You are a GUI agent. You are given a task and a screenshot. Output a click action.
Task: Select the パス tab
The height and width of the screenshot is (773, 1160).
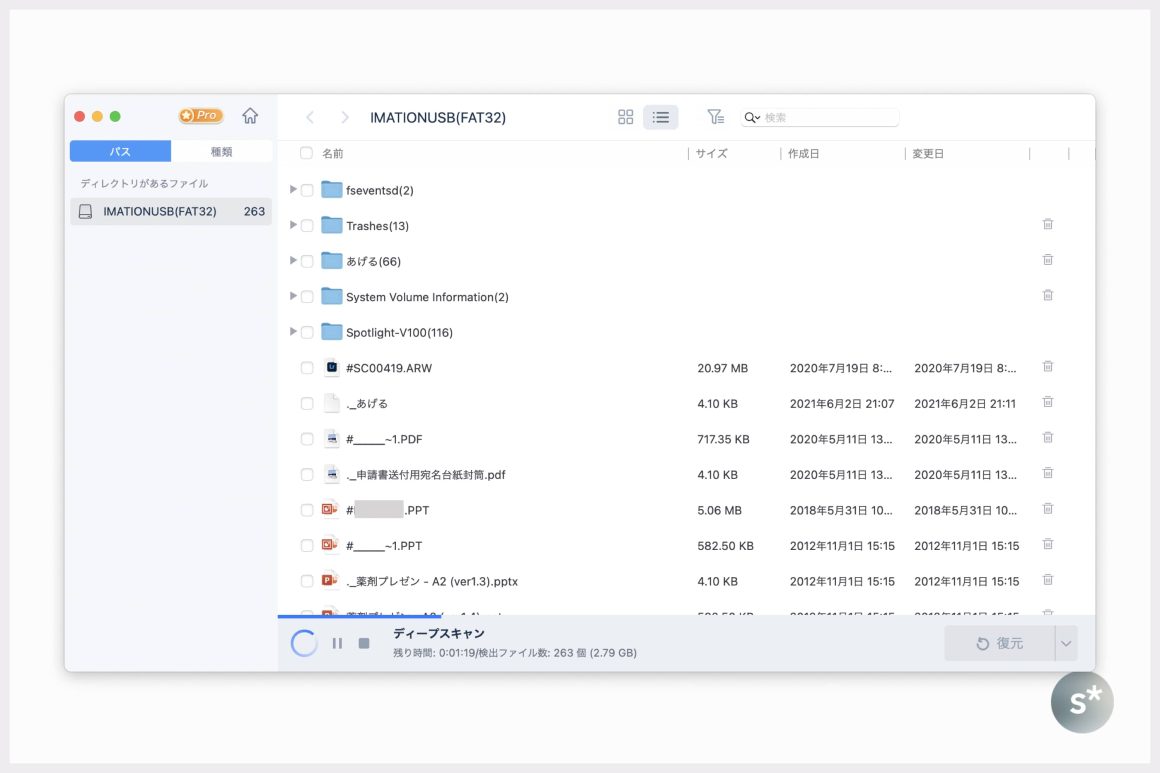tap(120, 152)
